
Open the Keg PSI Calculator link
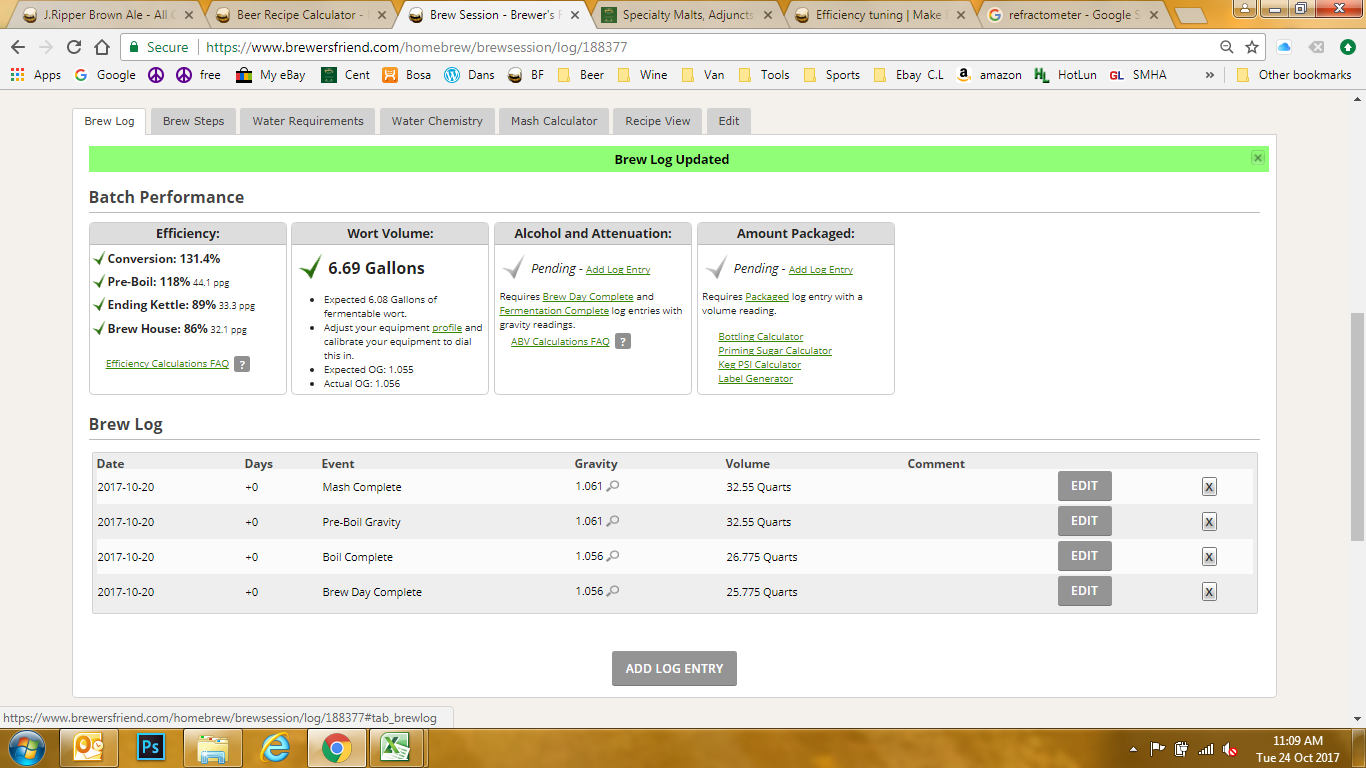coord(759,365)
